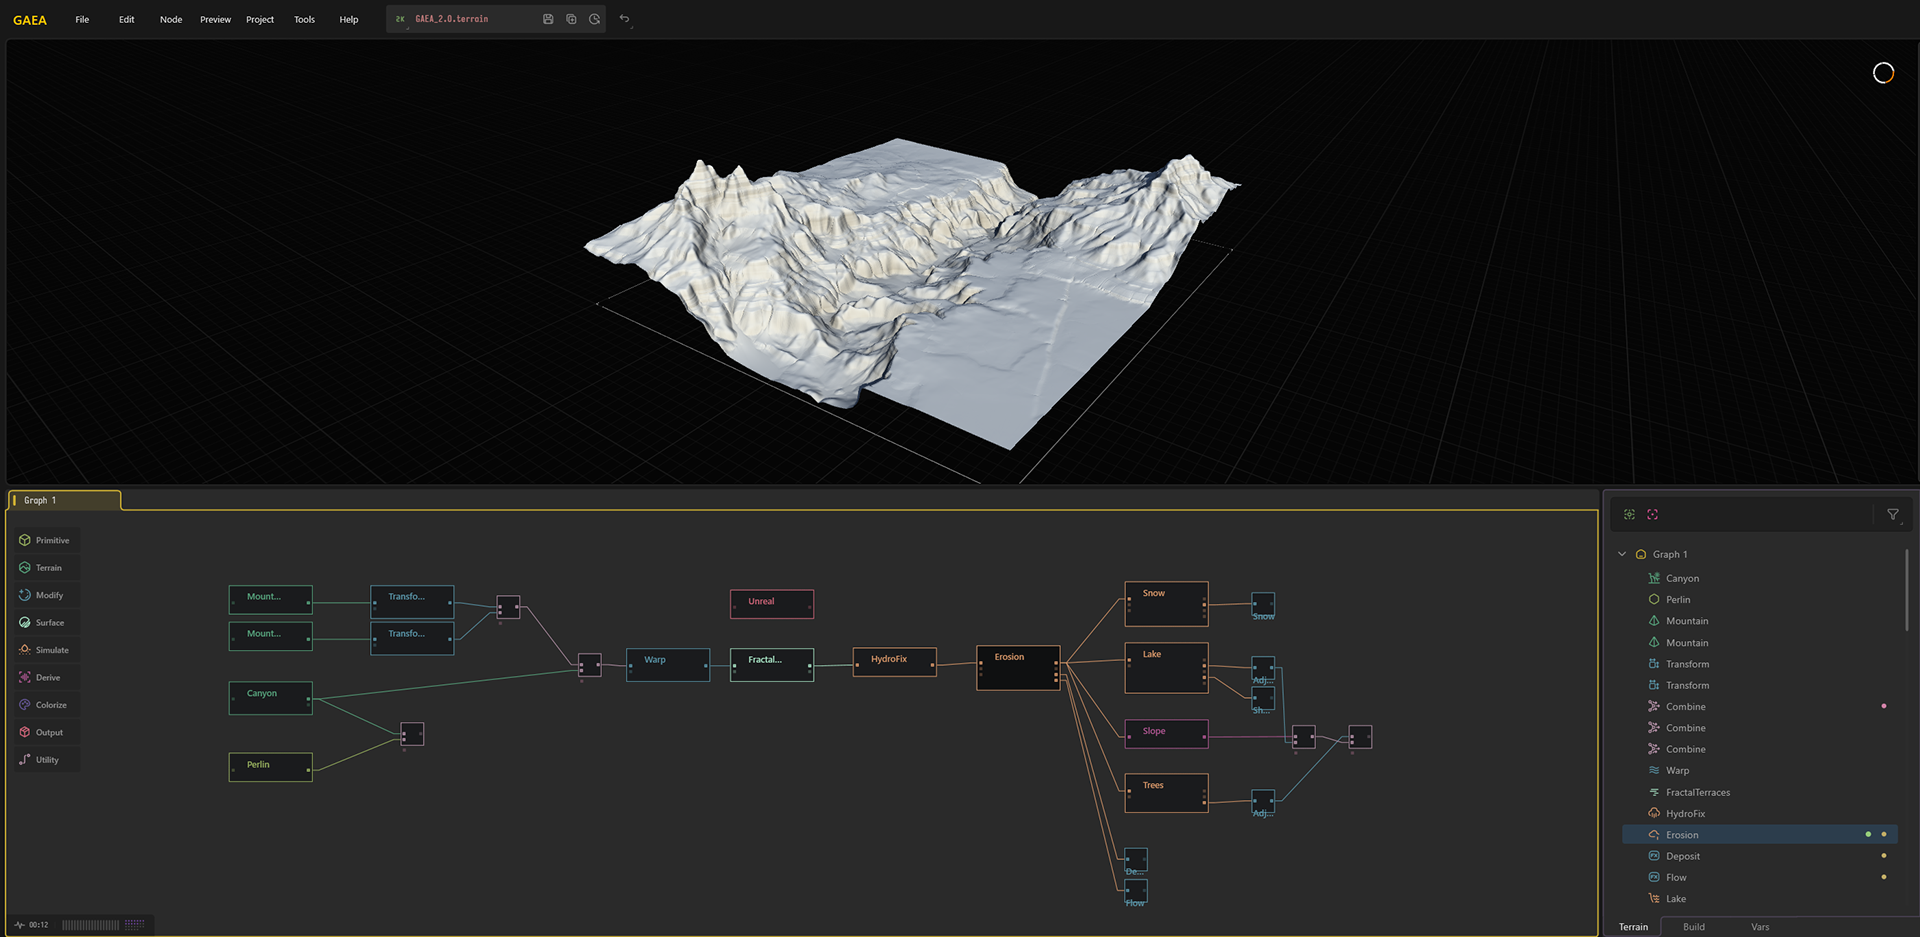Click the green focus-selection icon in node panel
This screenshot has height=937, width=1920.
(x=1629, y=514)
